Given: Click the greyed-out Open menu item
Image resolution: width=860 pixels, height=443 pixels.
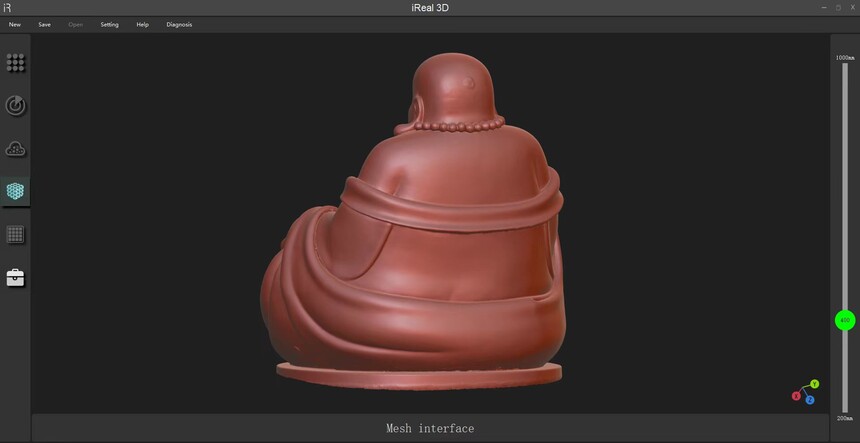Looking at the screenshot, I should pyautogui.click(x=76, y=25).
